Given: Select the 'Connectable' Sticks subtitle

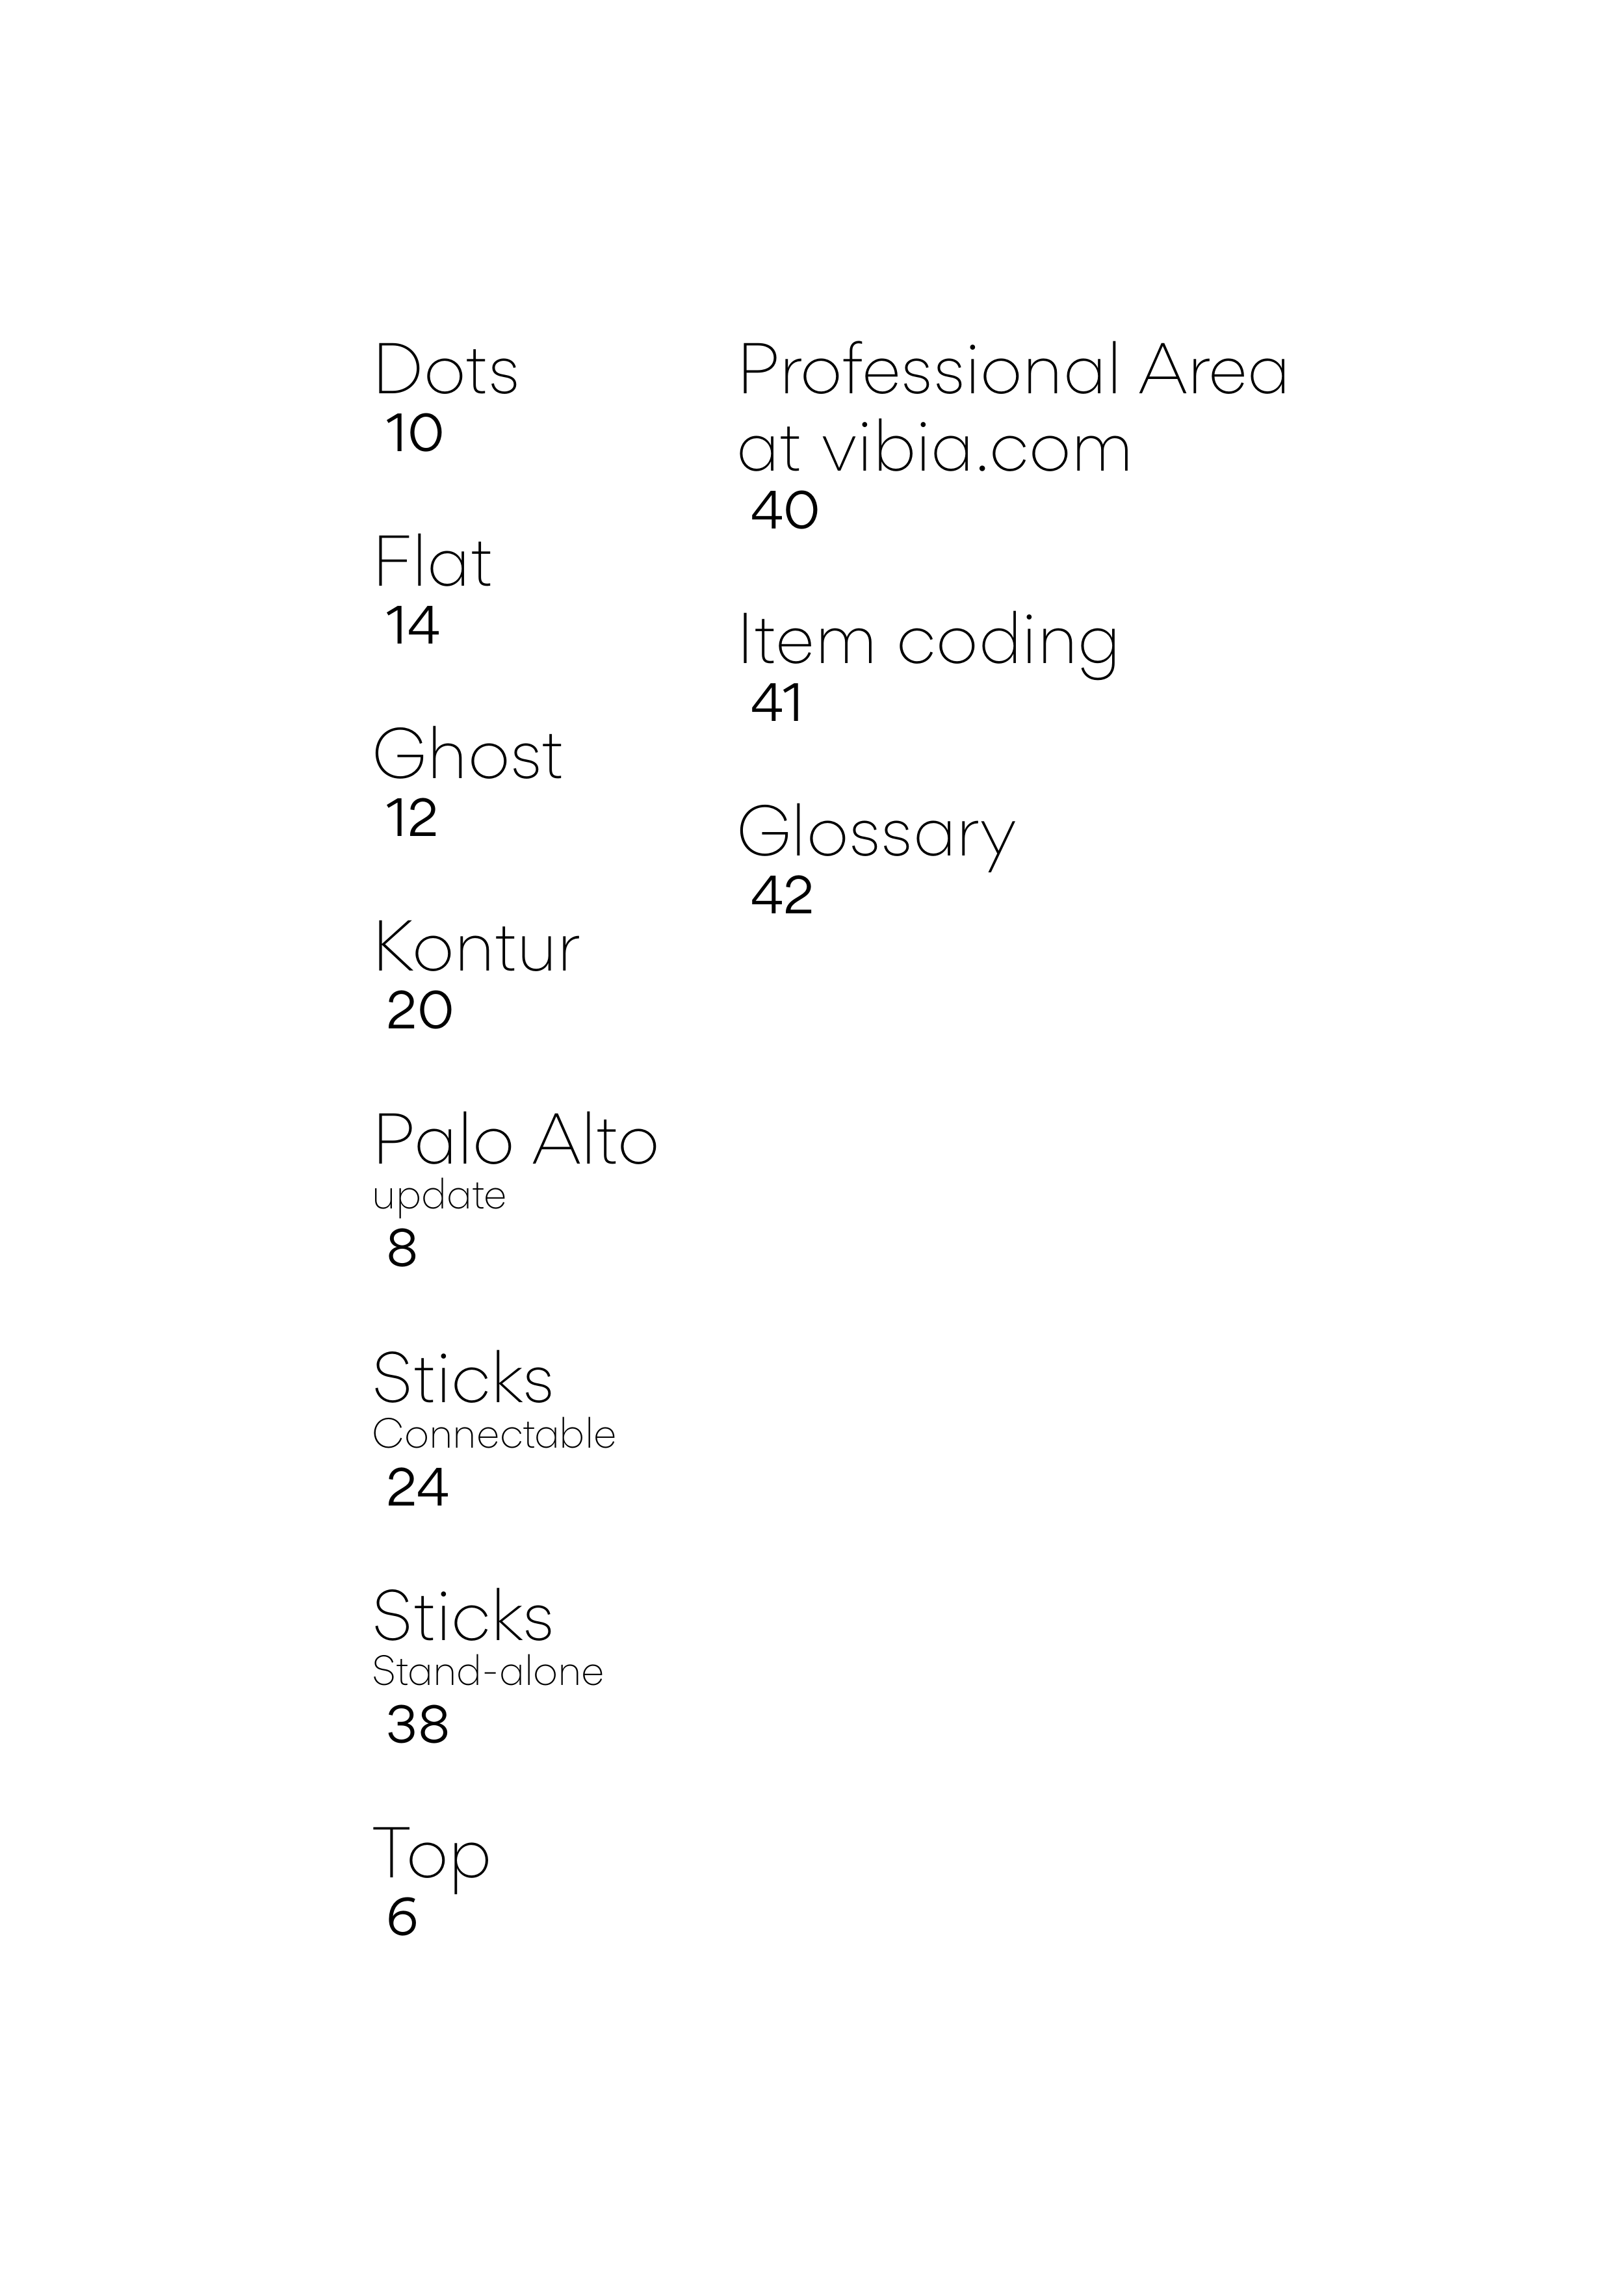Looking at the screenshot, I should click(x=494, y=1435).
